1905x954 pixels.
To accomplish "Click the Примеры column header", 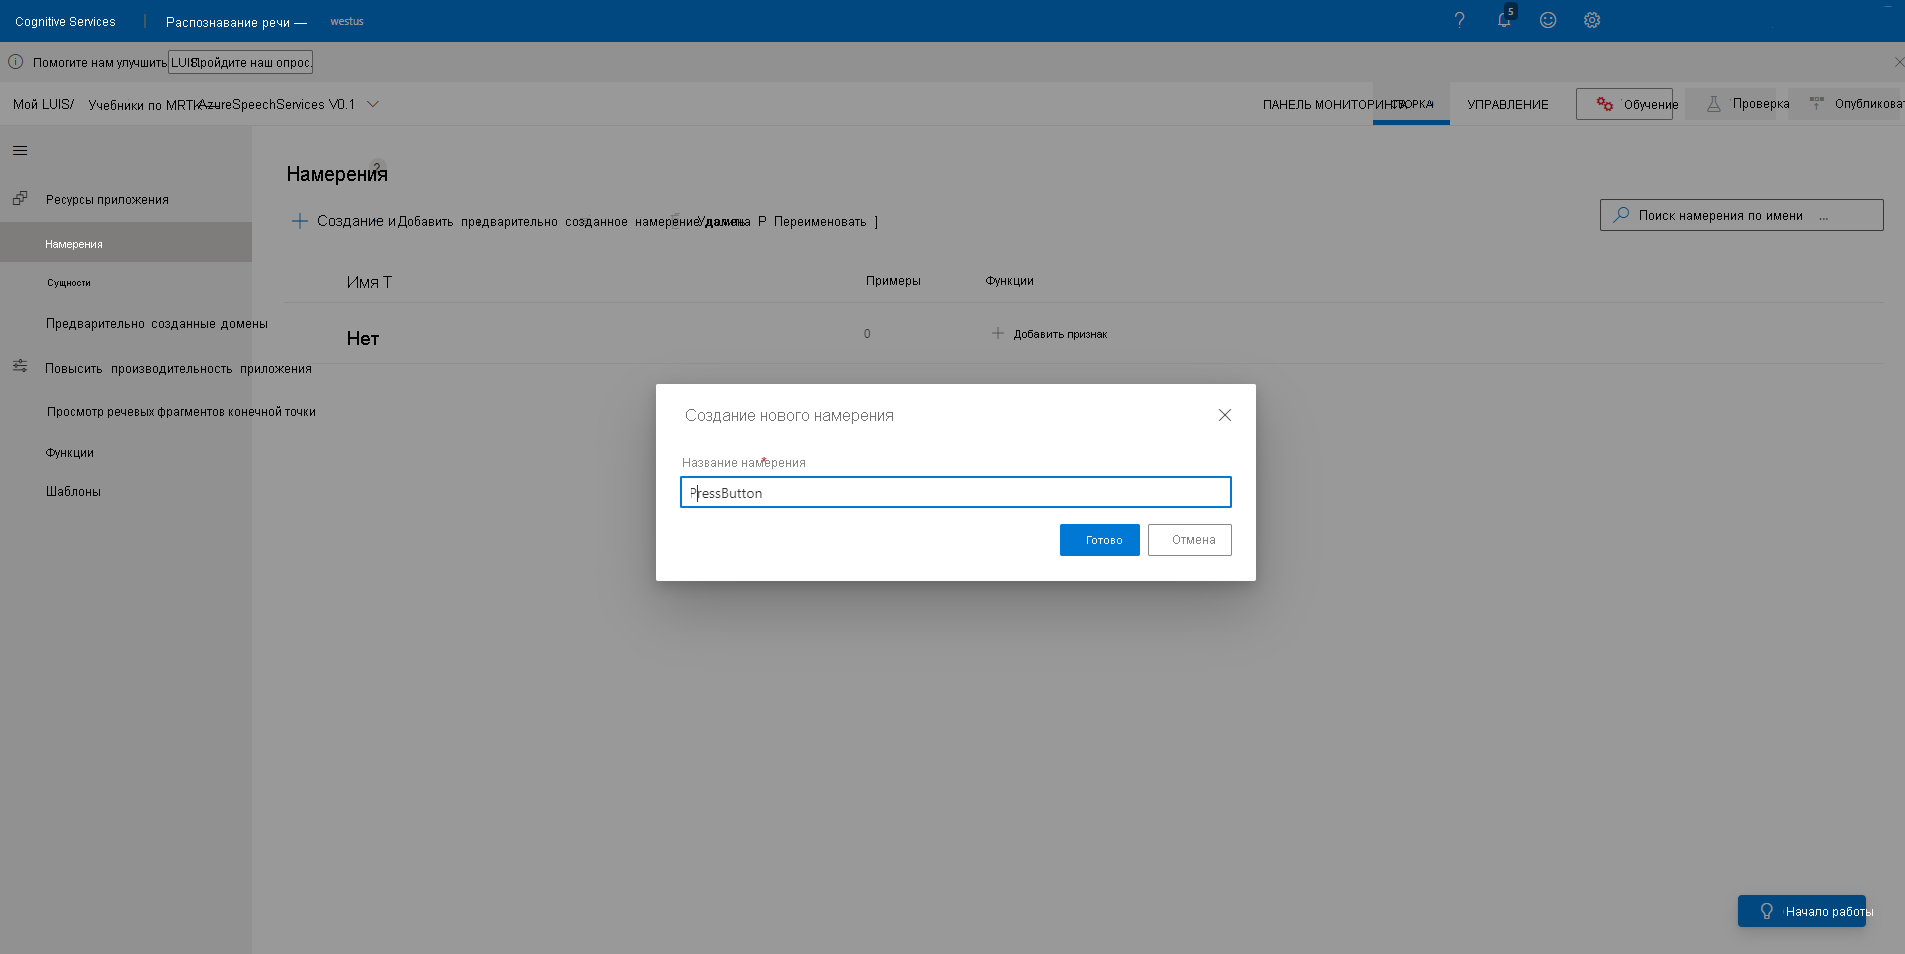I will point(893,281).
